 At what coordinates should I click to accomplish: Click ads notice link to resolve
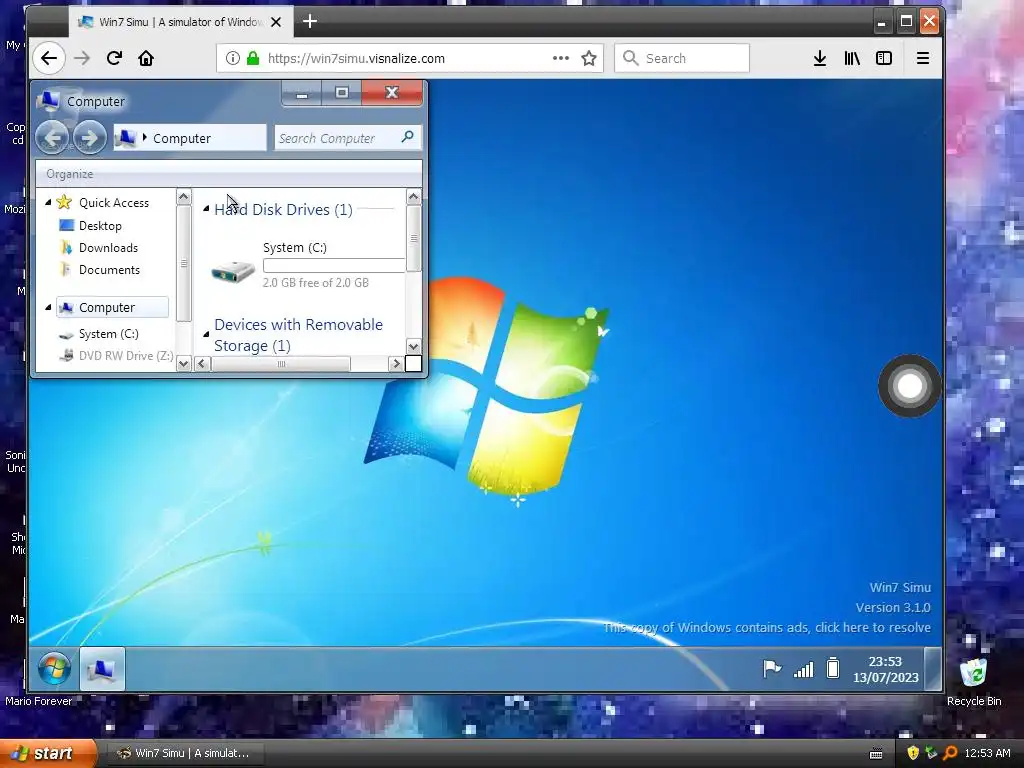click(x=767, y=628)
